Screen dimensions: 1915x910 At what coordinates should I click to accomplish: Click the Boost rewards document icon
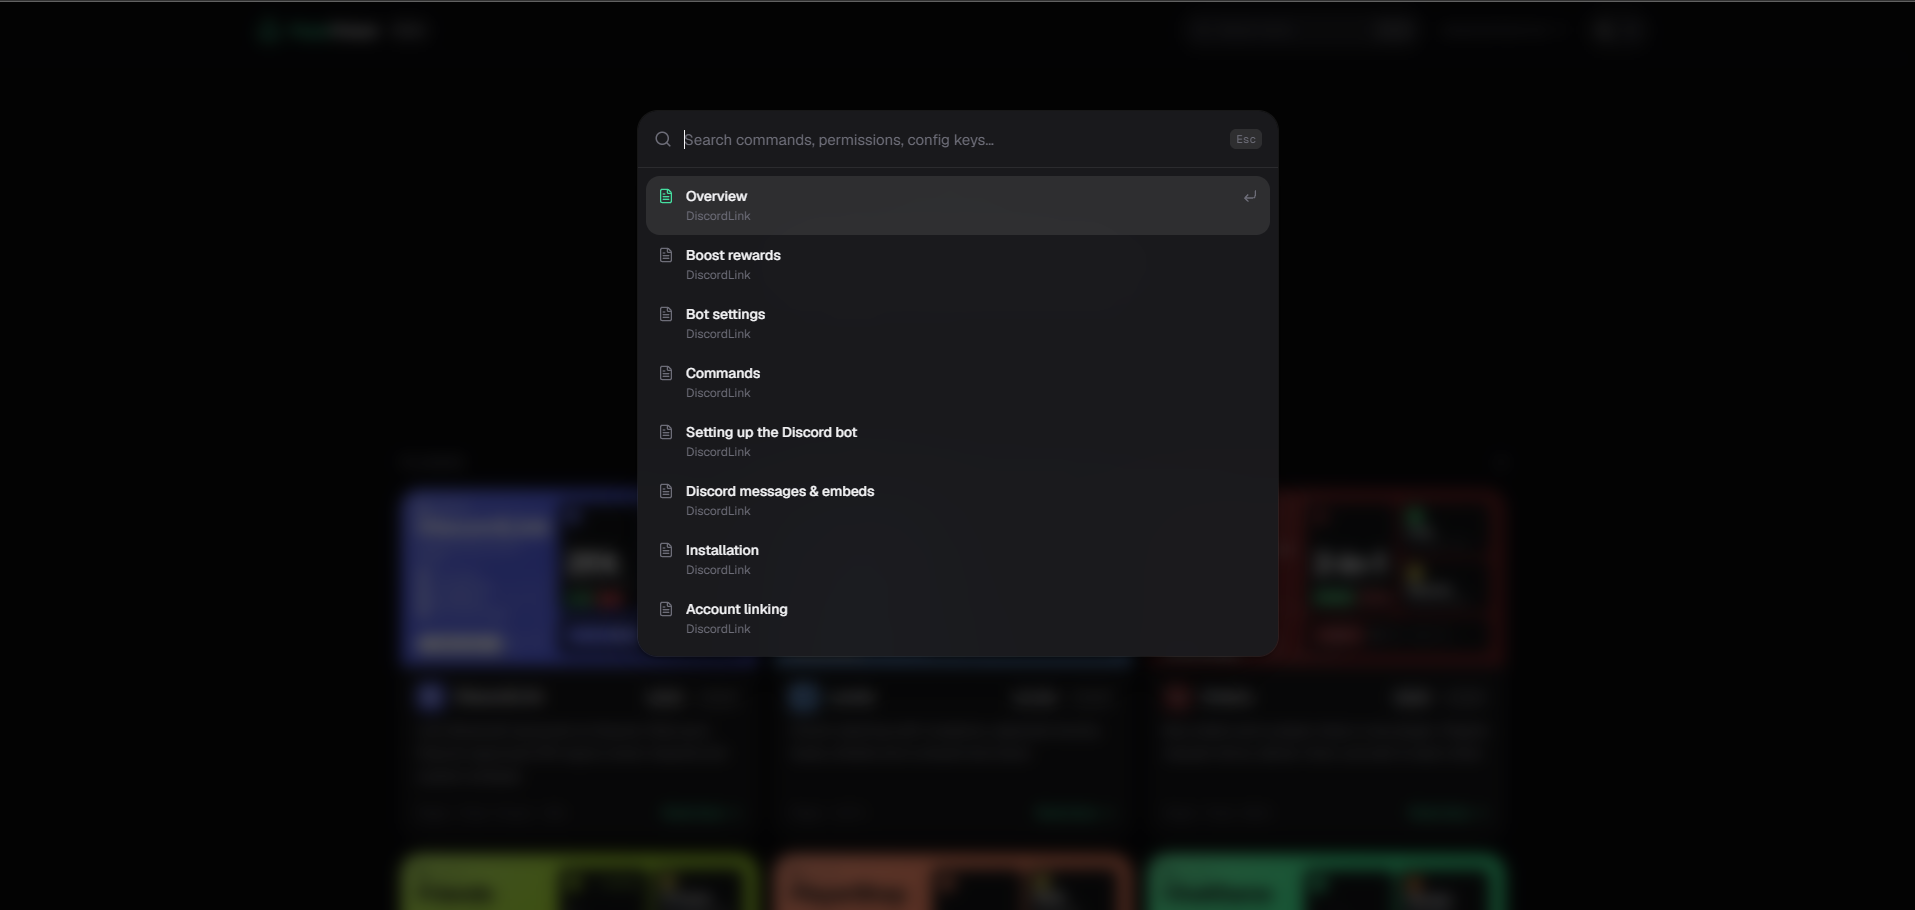click(666, 255)
